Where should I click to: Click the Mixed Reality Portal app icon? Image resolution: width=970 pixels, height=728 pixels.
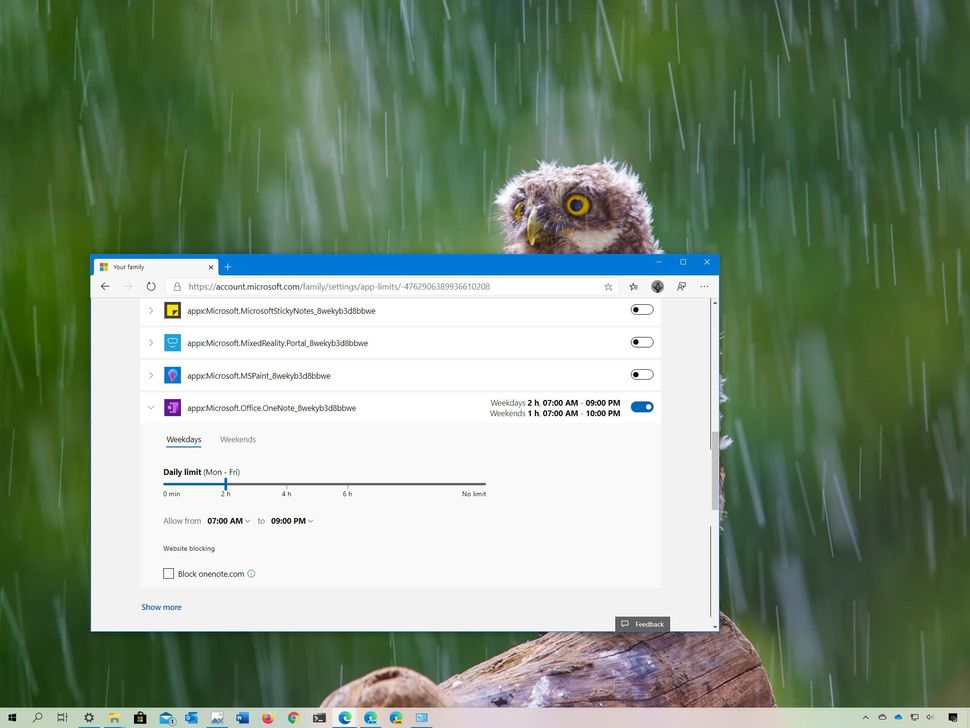tap(172, 343)
